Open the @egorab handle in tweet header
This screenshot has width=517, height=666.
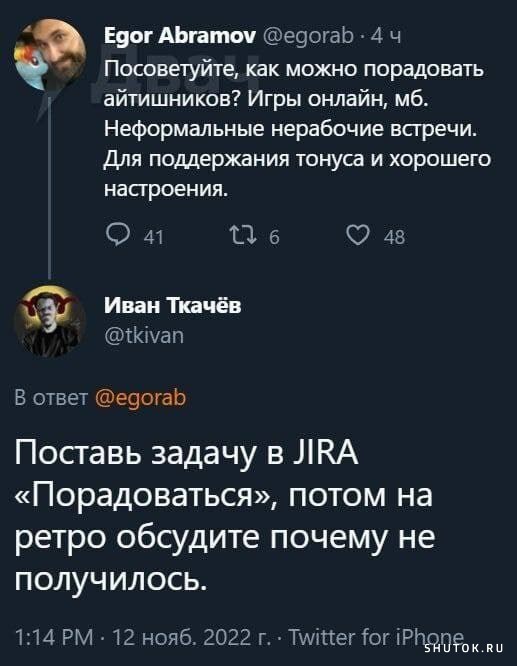coord(308,37)
